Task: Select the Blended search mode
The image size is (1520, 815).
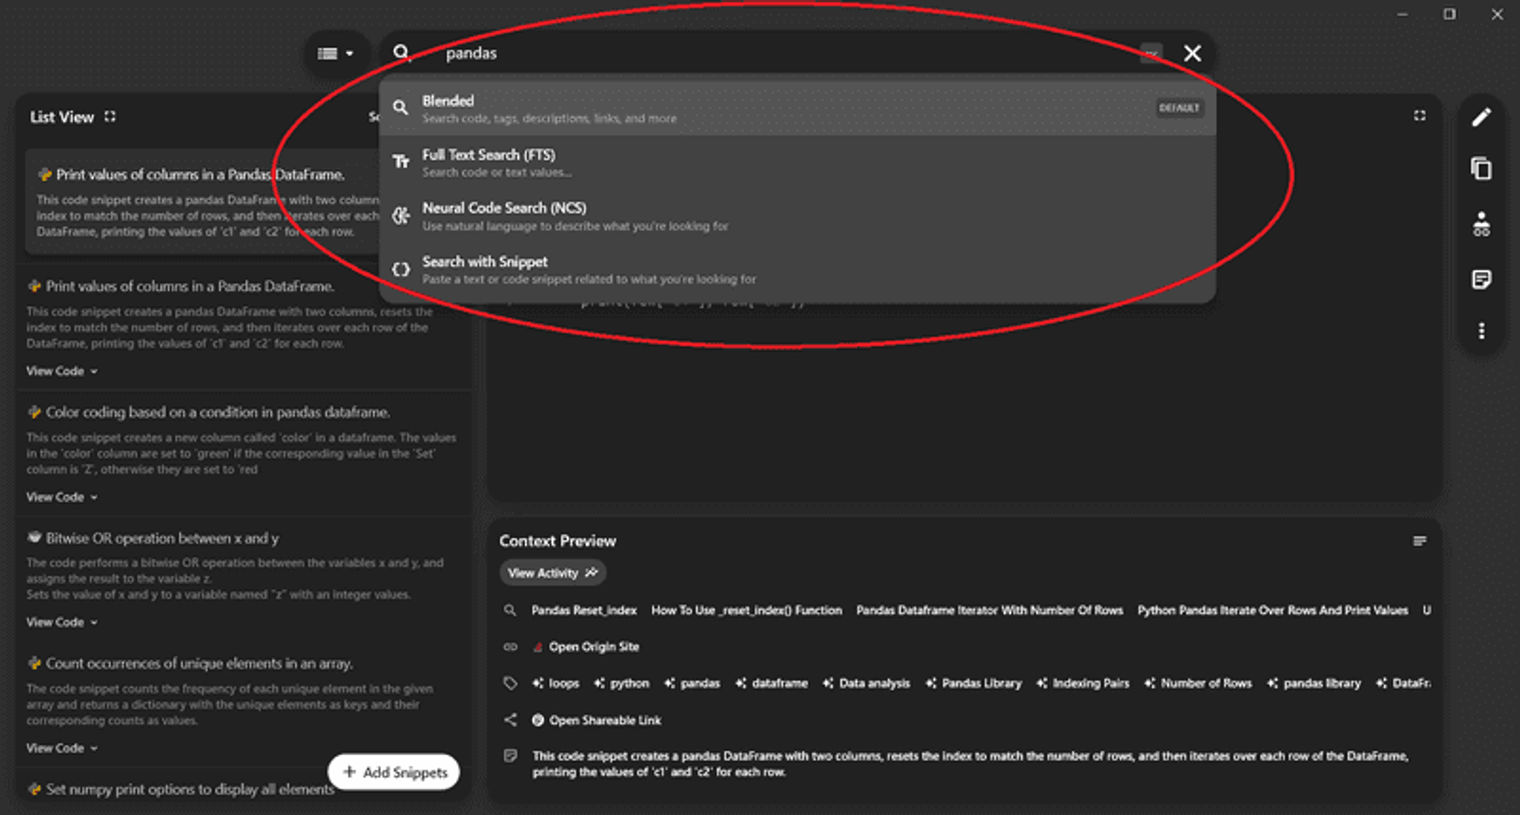Action: tap(797, 108)
